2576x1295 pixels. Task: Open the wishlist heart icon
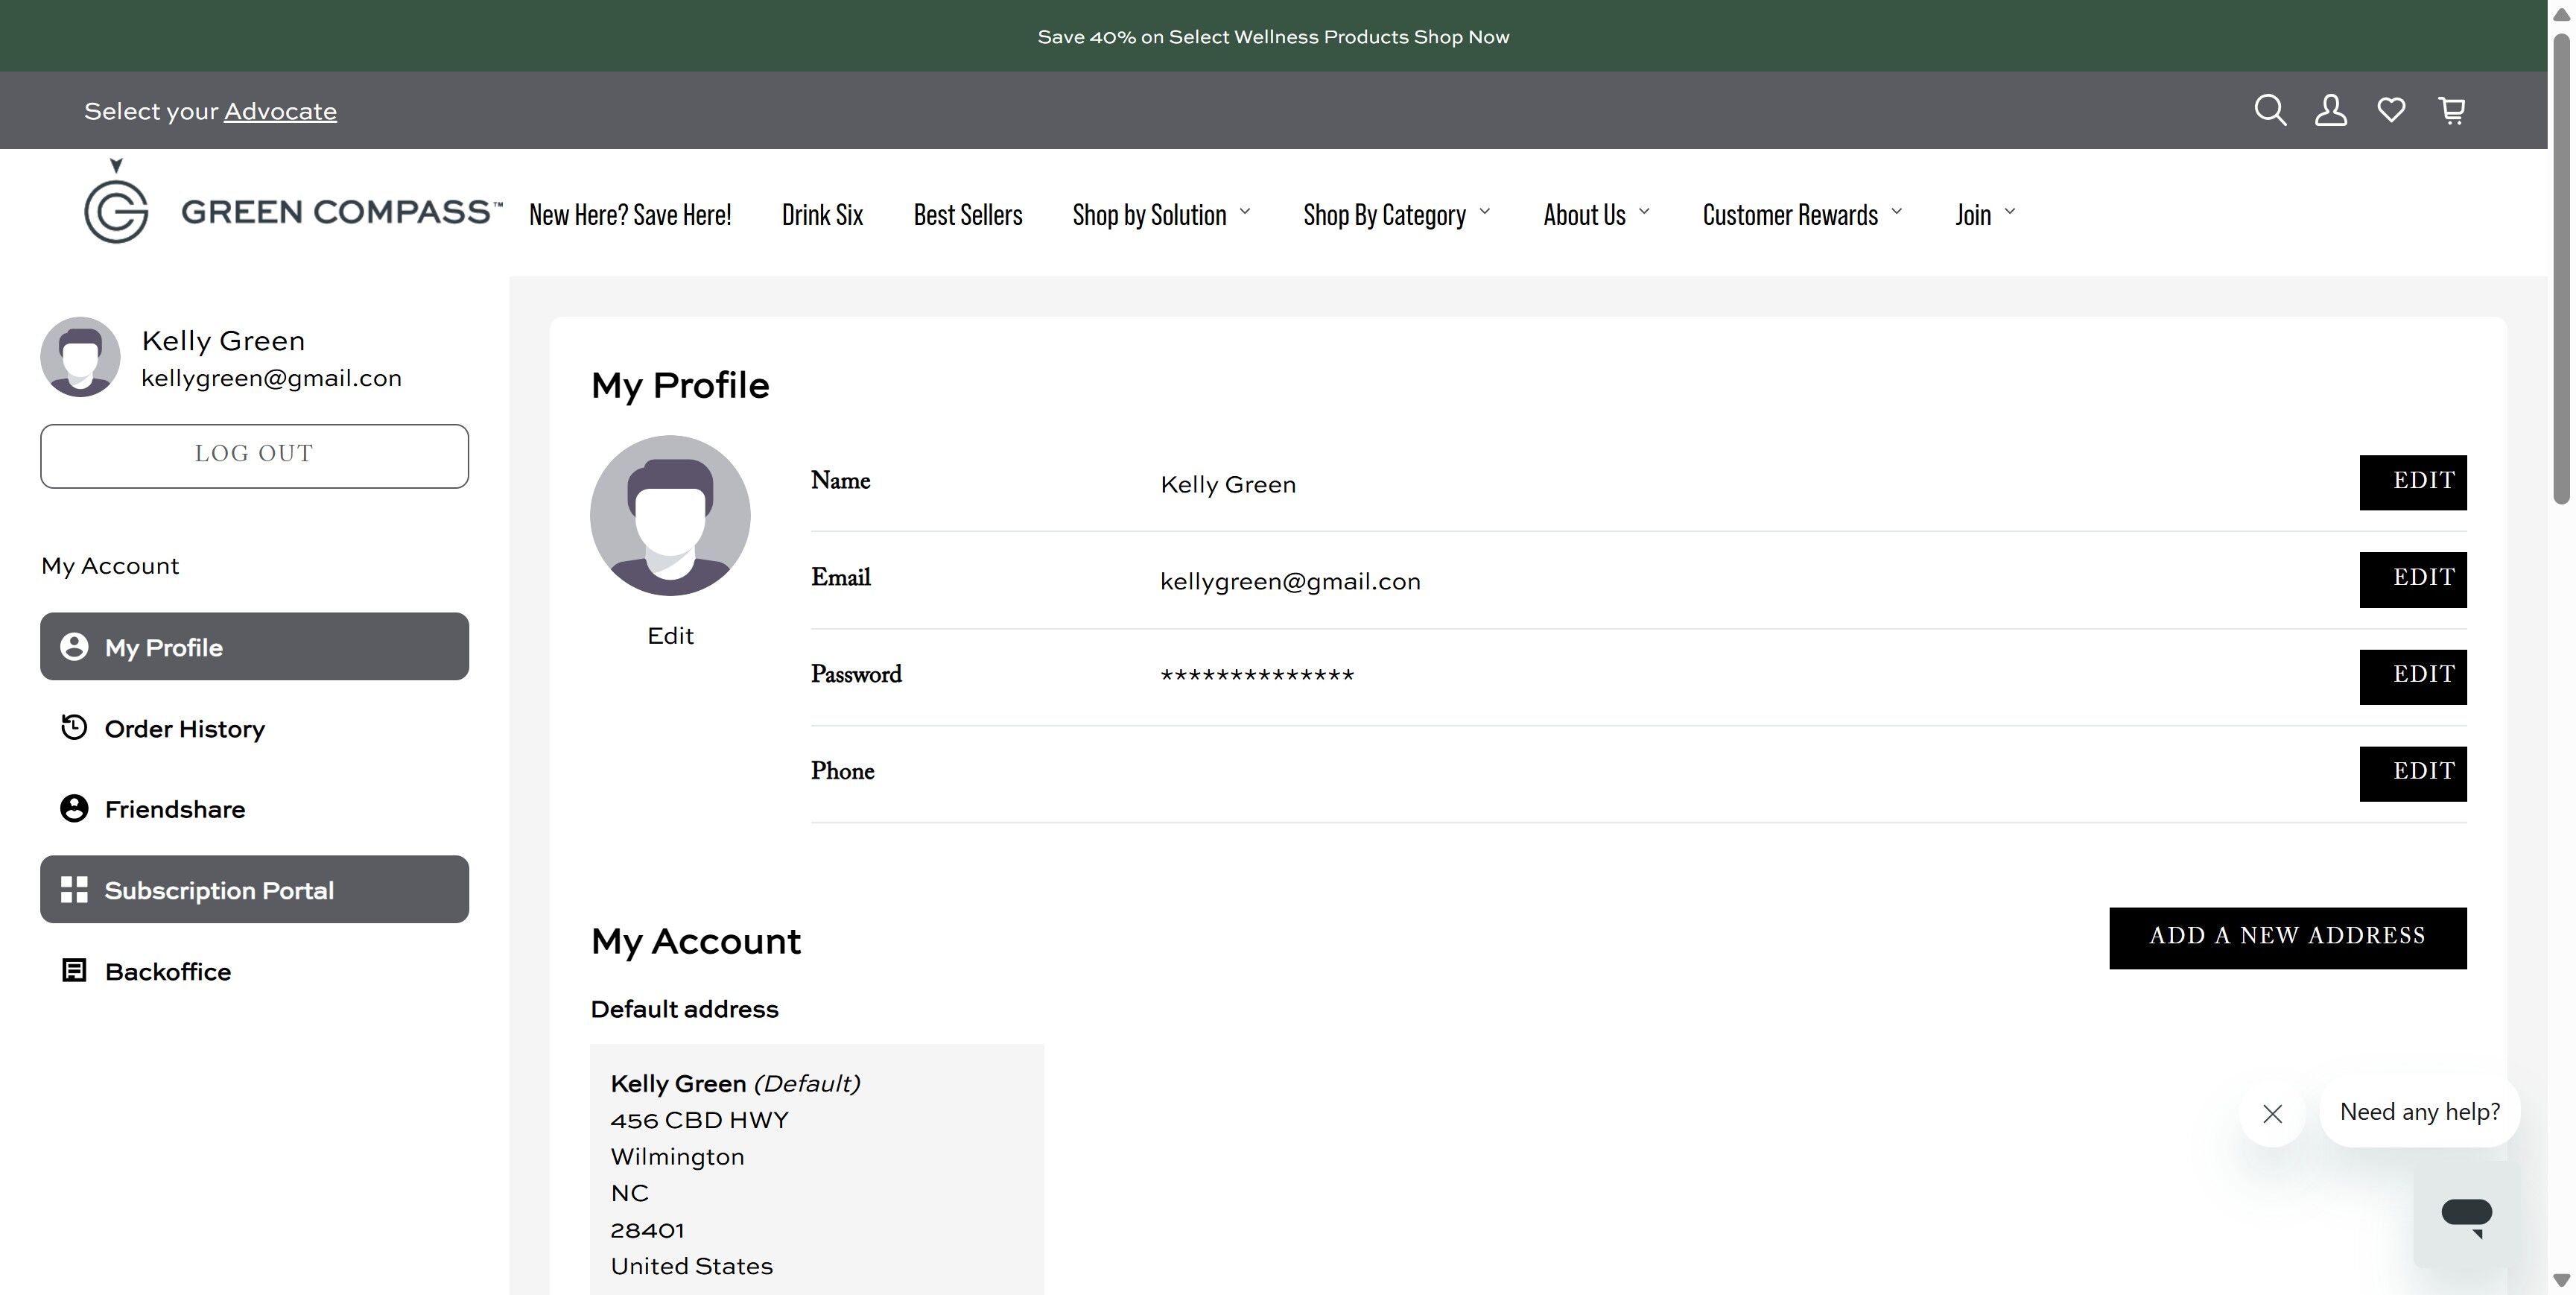pyautogui.click(x=2391, y=110)
